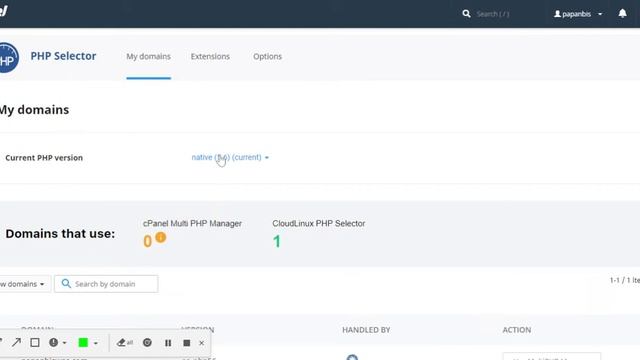Click the papanbis user avatar icon
The height and width of the screenshot is (360, 640).
coord(557,14)
